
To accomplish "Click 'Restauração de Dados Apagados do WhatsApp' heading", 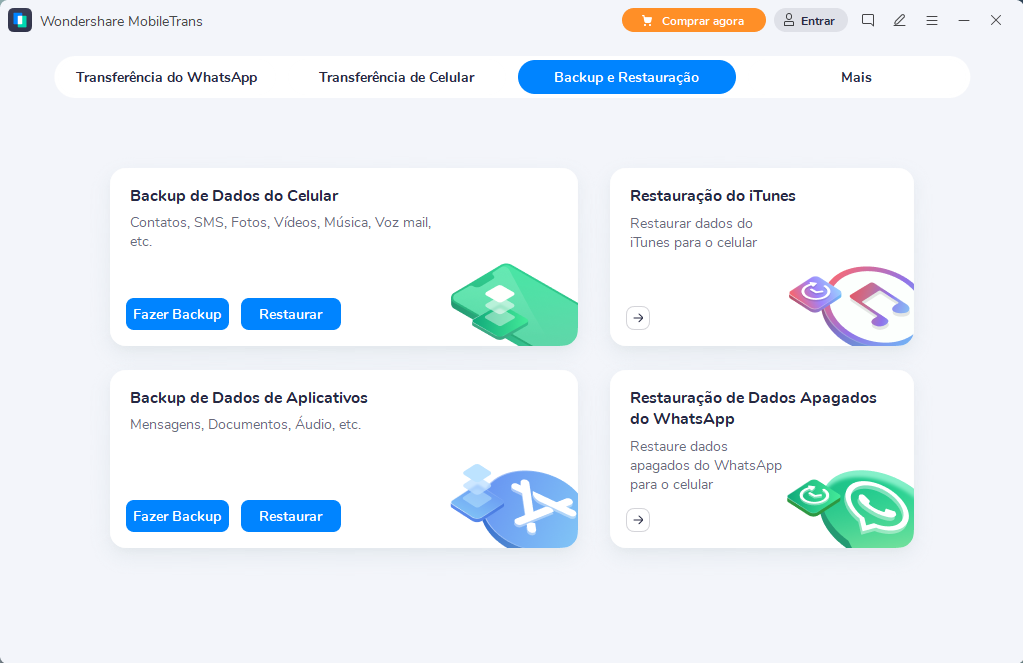I will [x=754, y=408].
